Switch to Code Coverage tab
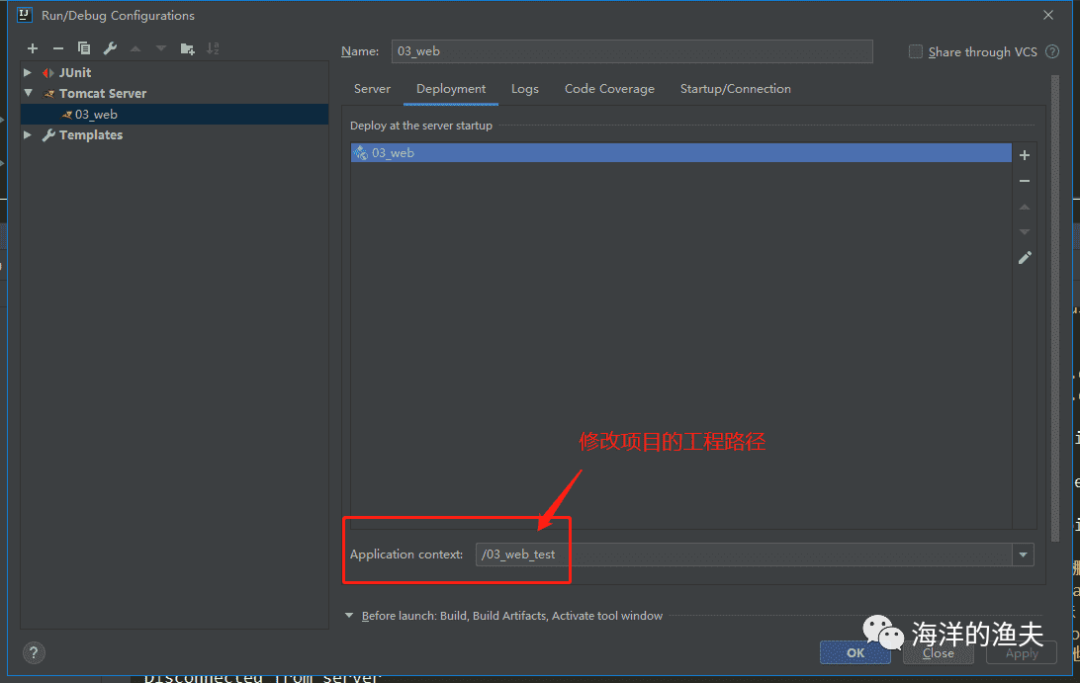 (610, 89)
